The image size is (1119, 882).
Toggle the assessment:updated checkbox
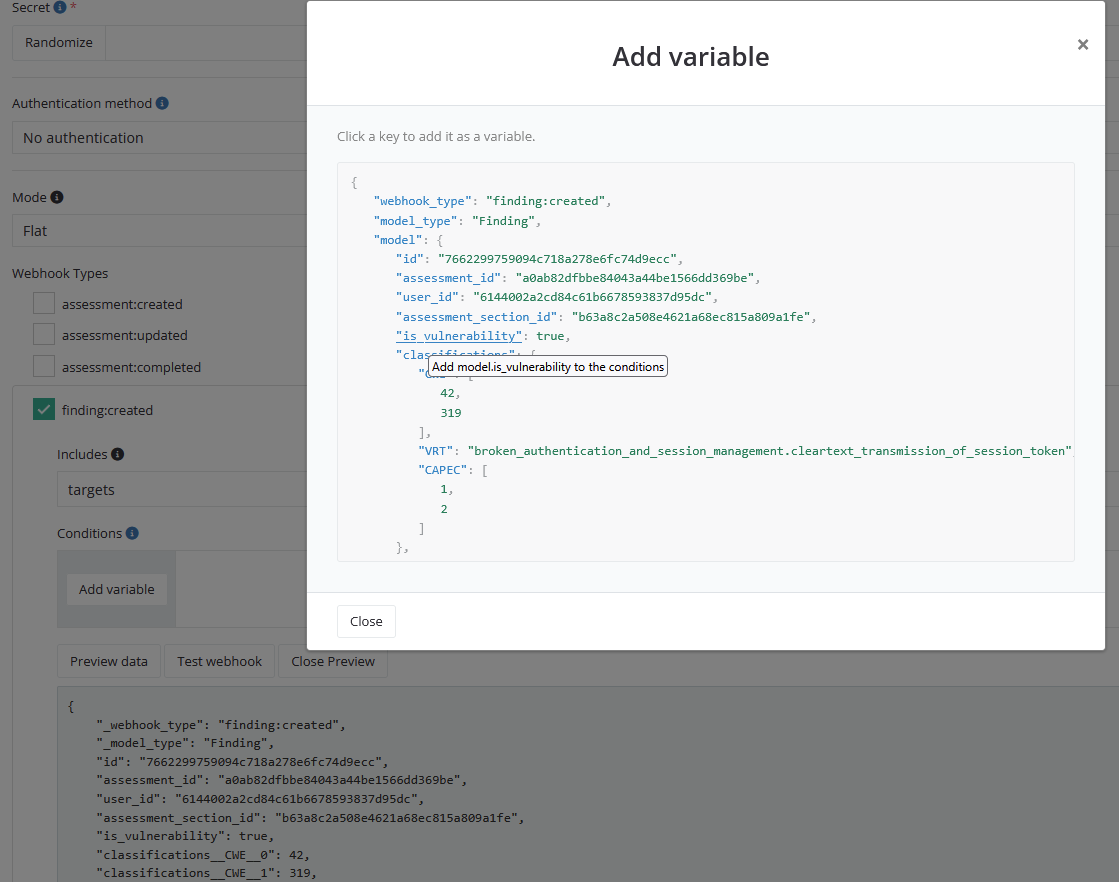tap(44, 335)
